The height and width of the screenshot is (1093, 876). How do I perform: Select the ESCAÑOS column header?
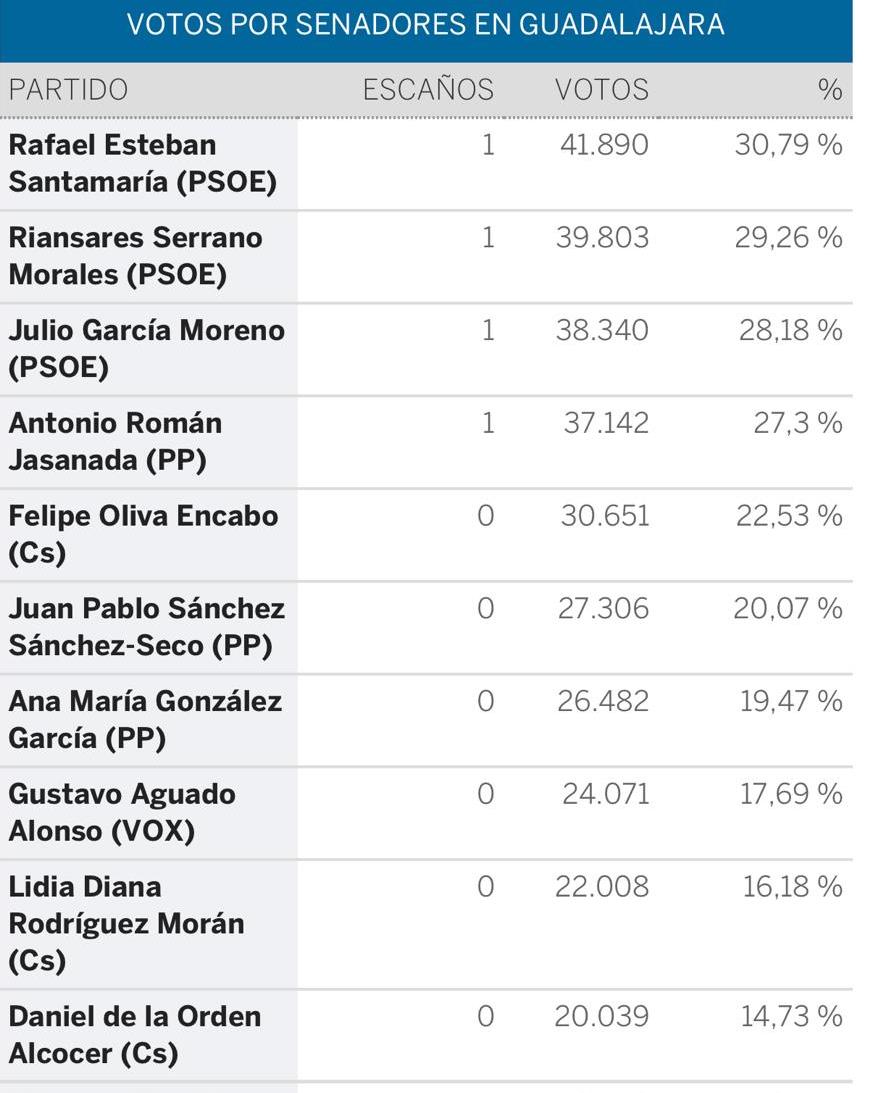[x=428, y=90]
